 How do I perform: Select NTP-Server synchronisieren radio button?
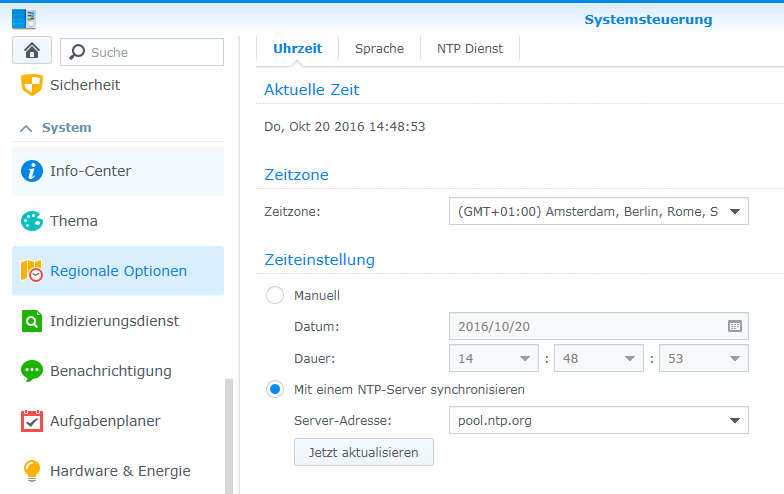click(x=275, y=389)
